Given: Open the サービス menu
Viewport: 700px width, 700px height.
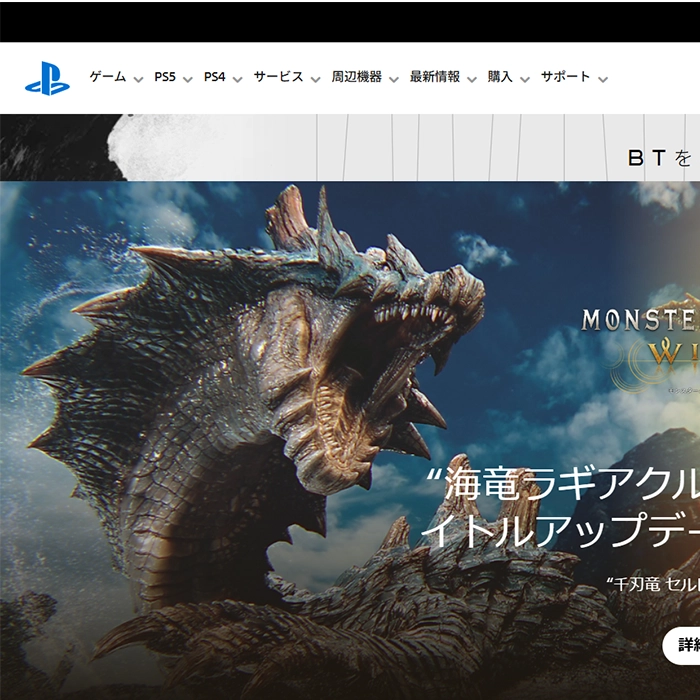Looking at the screenshot, I should pos(279,77).
